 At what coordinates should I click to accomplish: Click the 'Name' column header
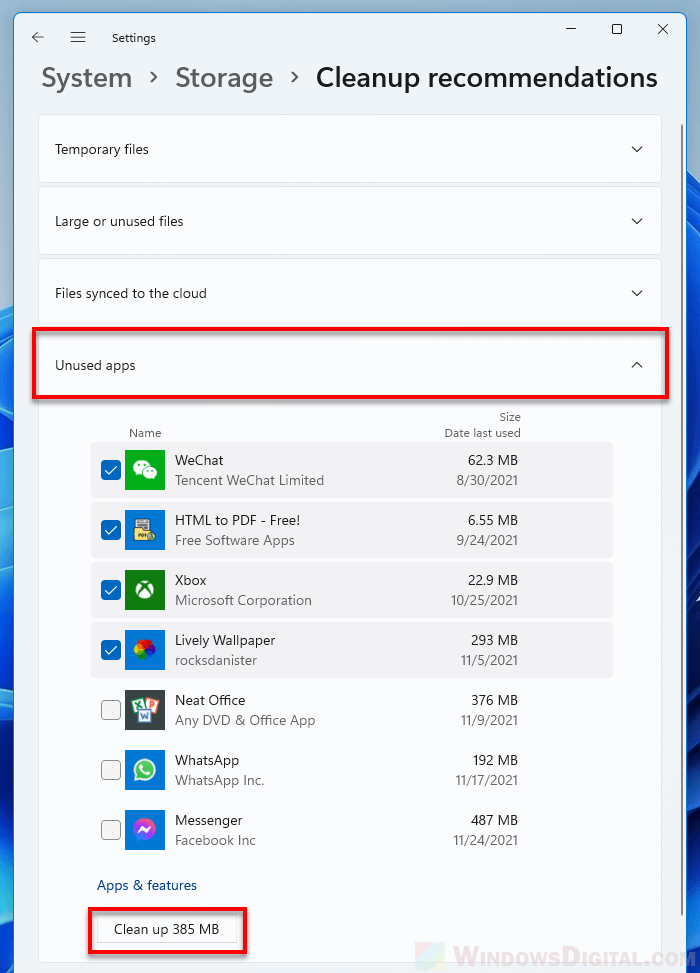point(145,433)
